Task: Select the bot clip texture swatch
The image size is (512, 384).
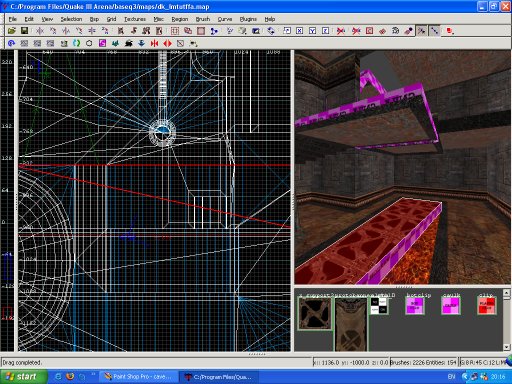Action: pyautogui.click(x=415, y=306)
